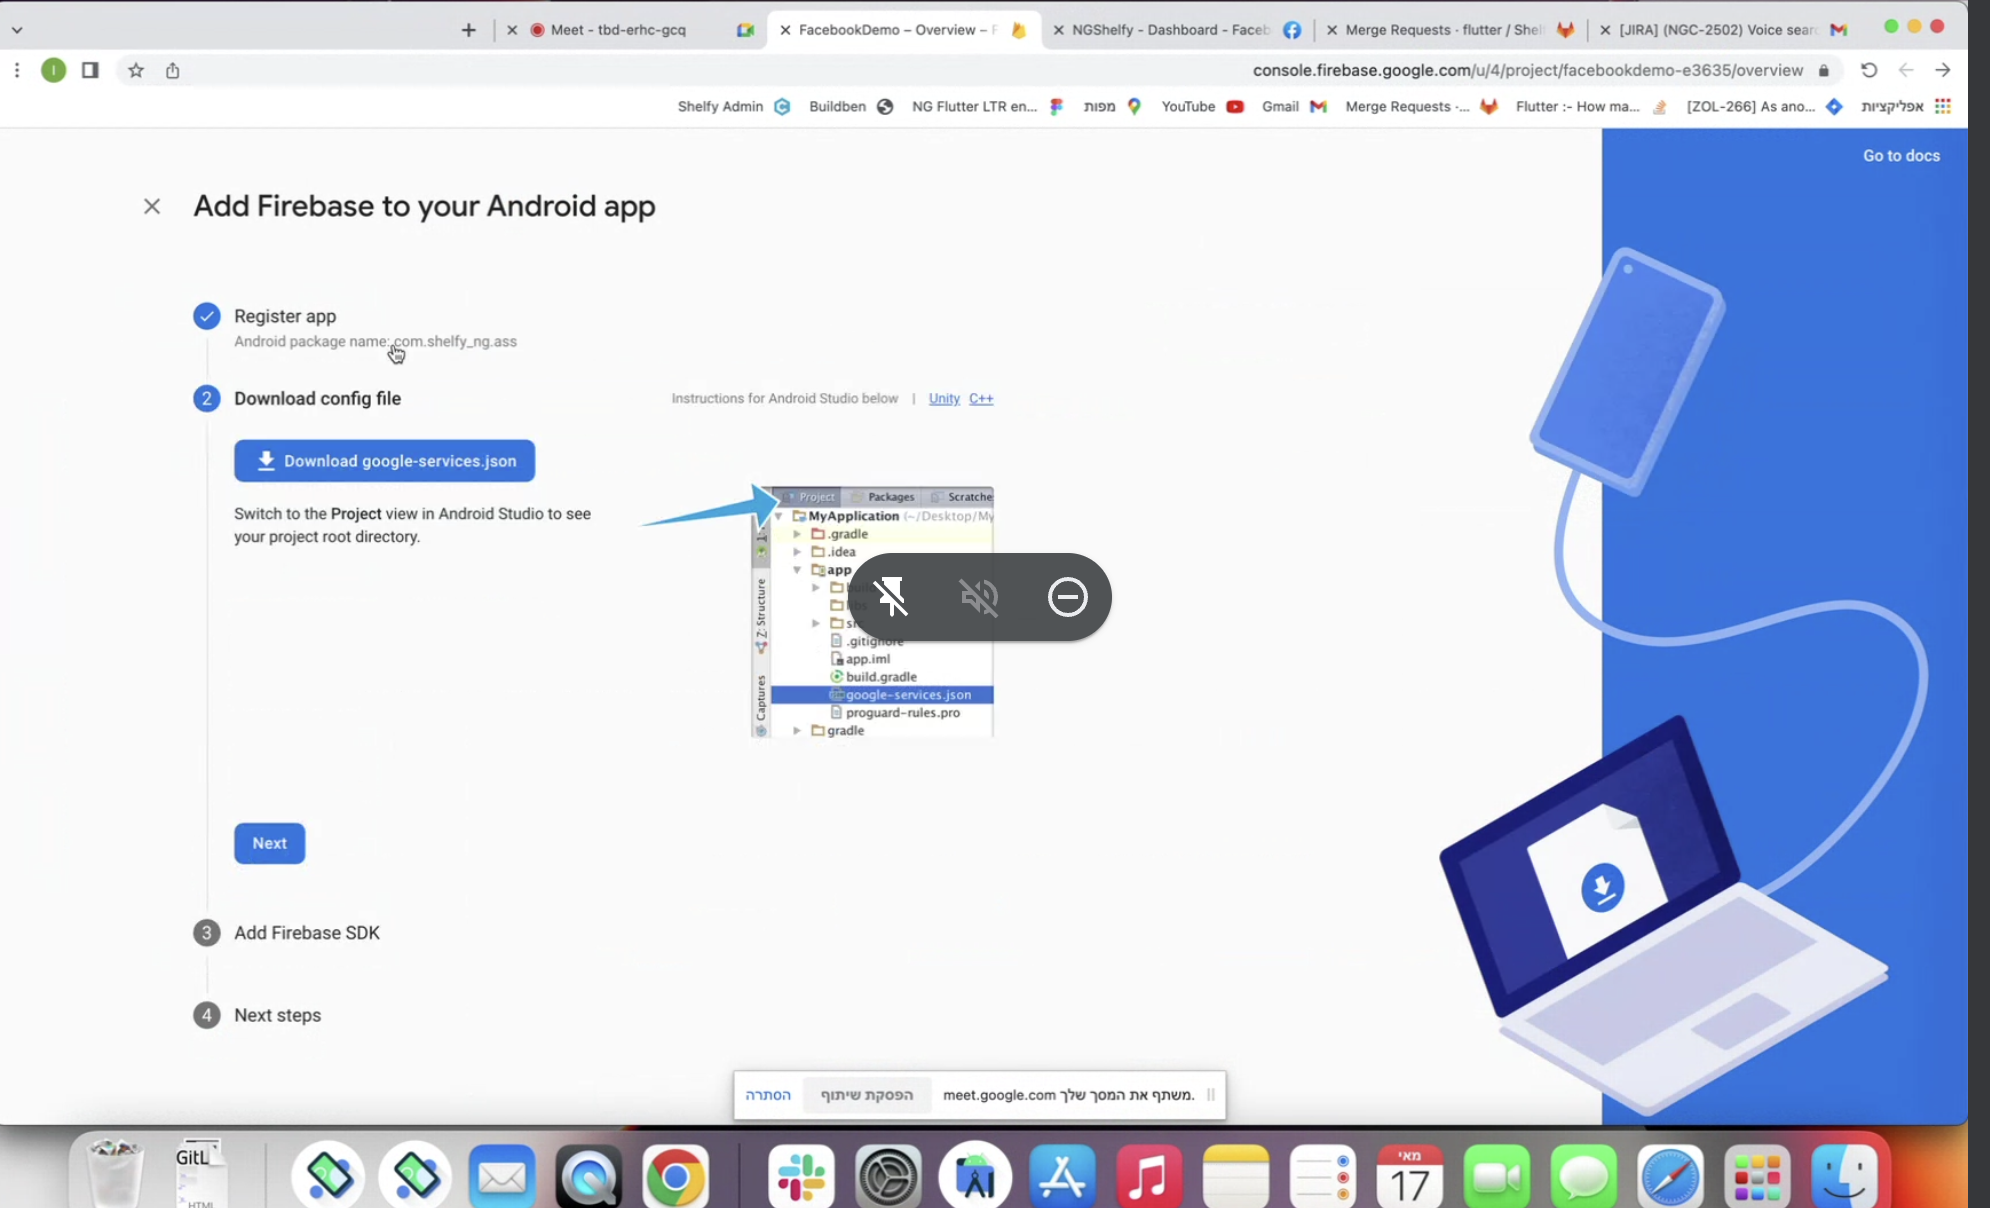Switch to the NGShelfy Dashboard tab
1990x1208 pixels.
1170,30
